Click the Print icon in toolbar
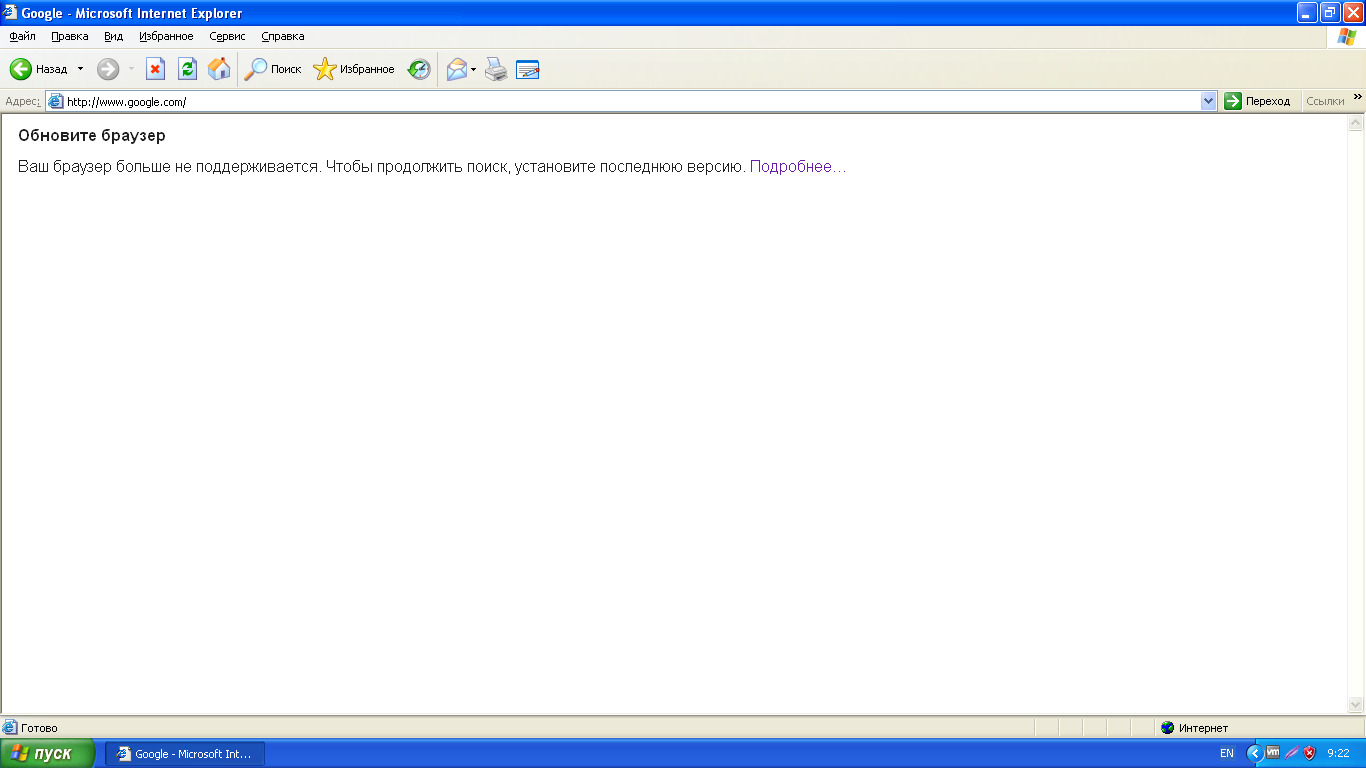The image size is (1366, 768). coord(496,69)
